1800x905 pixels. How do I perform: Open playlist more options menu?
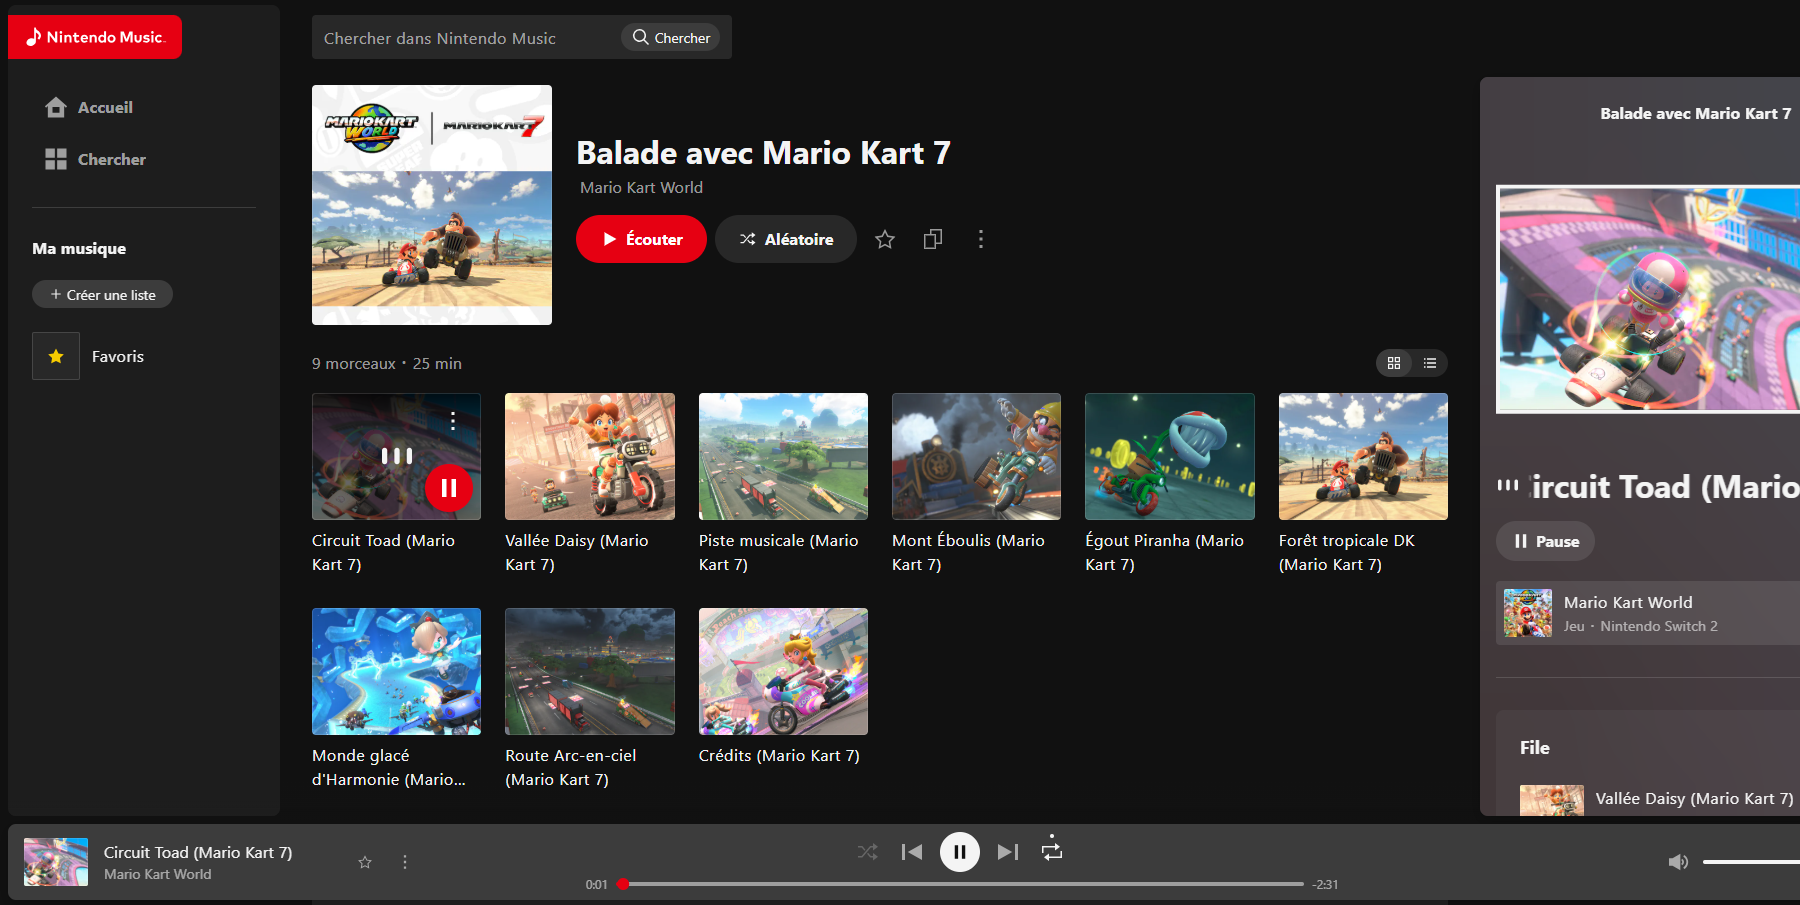click(x=981, y=239)
